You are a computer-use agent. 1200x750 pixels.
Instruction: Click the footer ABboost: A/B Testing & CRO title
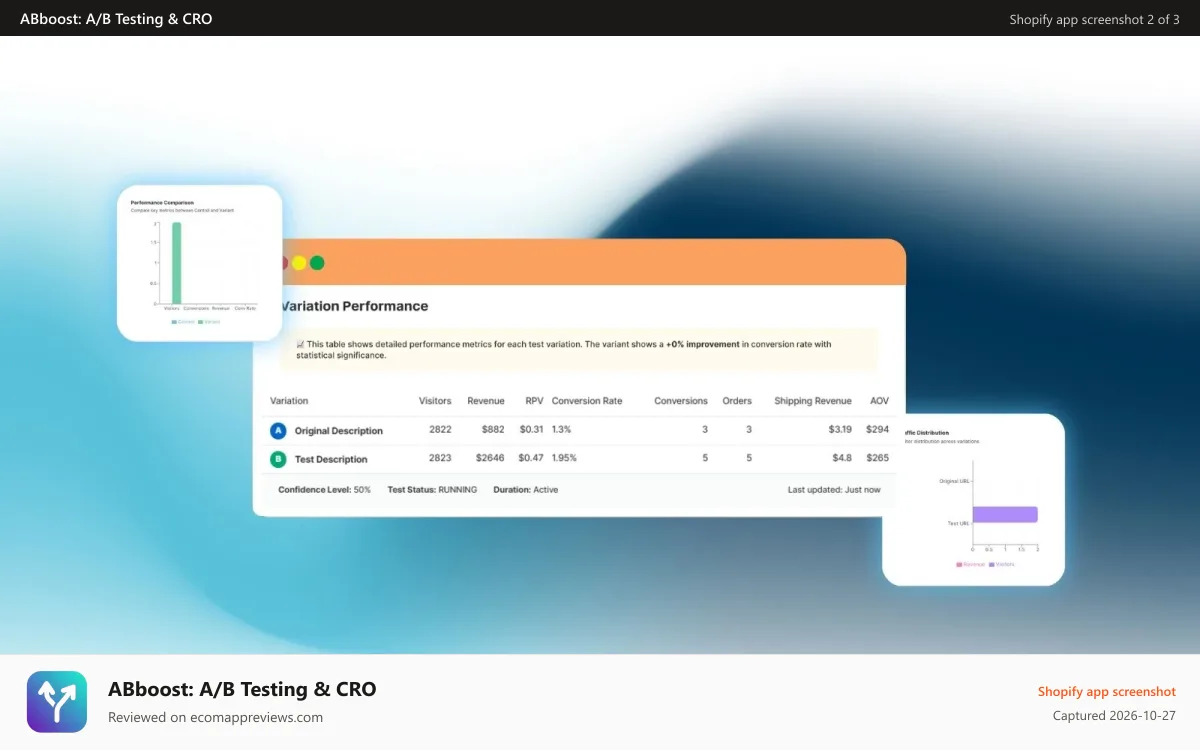click(x=242, y=689)
